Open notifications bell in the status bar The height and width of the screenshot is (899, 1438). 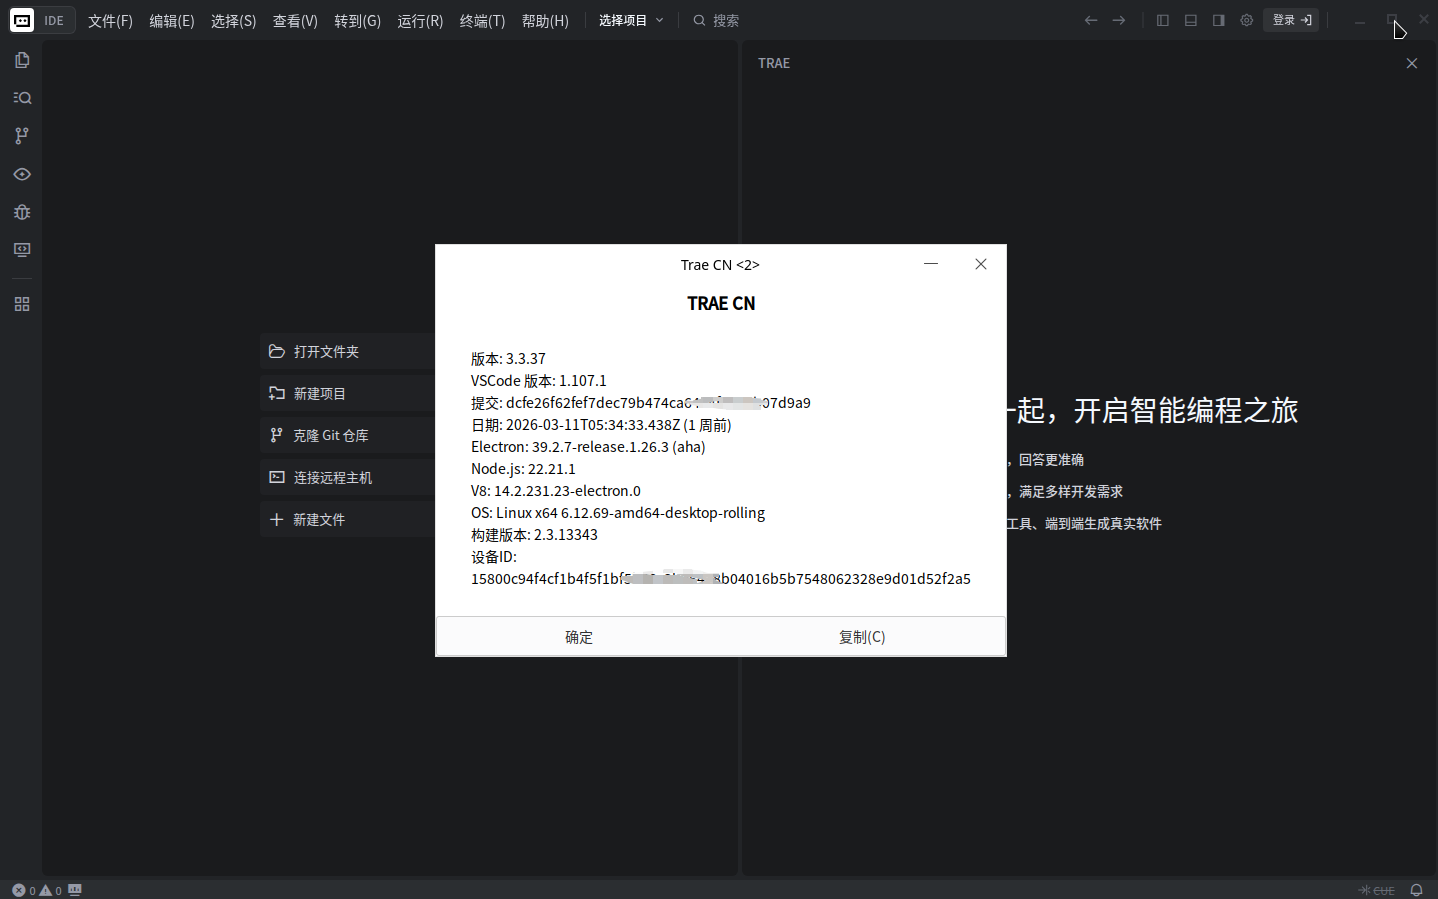pos(1416,890)
